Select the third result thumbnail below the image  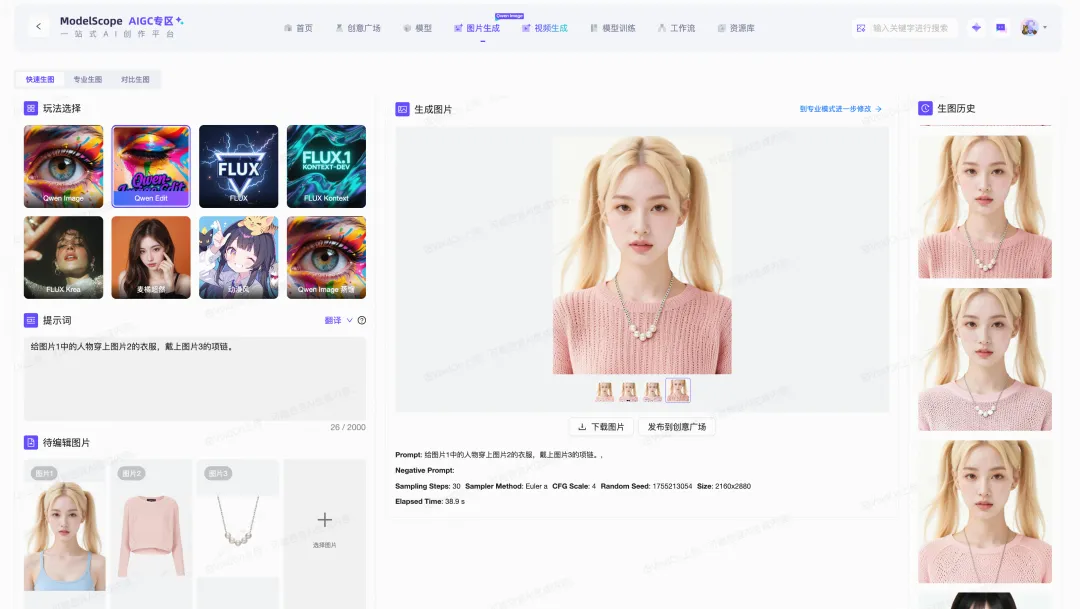click(x=653, y=391)
